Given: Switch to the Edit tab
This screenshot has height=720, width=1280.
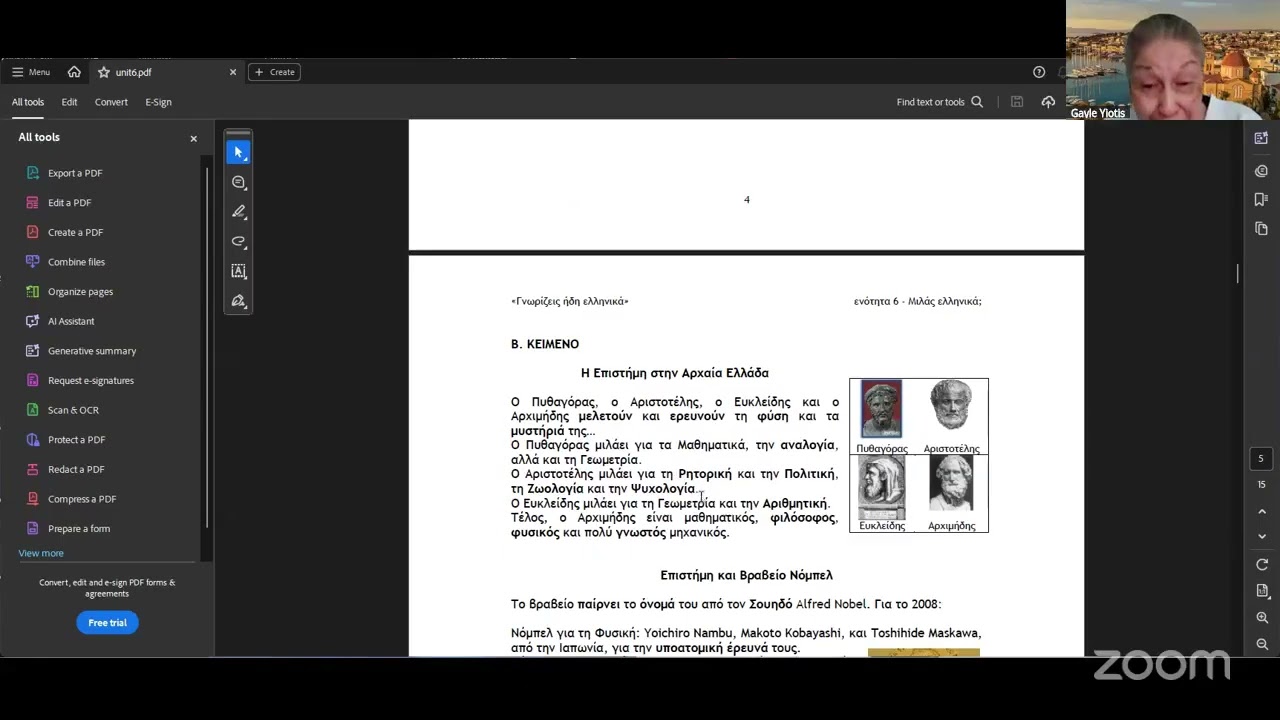Looking at the screenshot, I should coord(69,102).
